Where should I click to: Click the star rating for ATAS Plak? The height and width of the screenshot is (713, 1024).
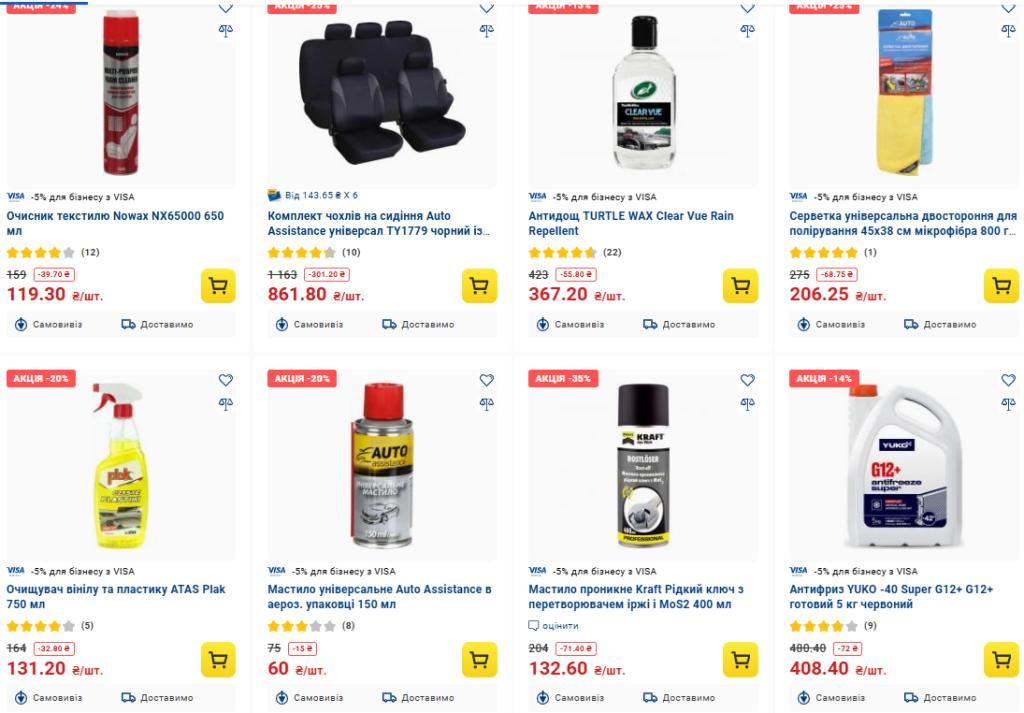41,626
